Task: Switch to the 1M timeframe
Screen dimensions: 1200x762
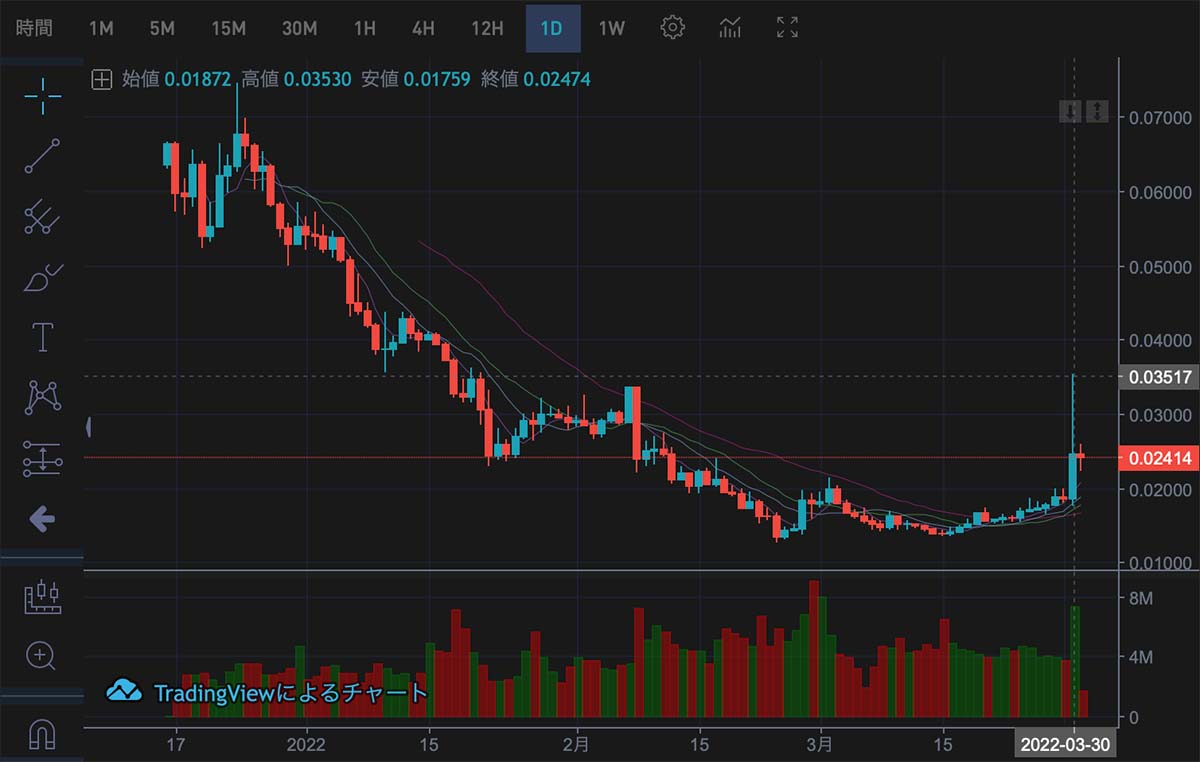Action: pyautogui.click(x=101, y=28)
